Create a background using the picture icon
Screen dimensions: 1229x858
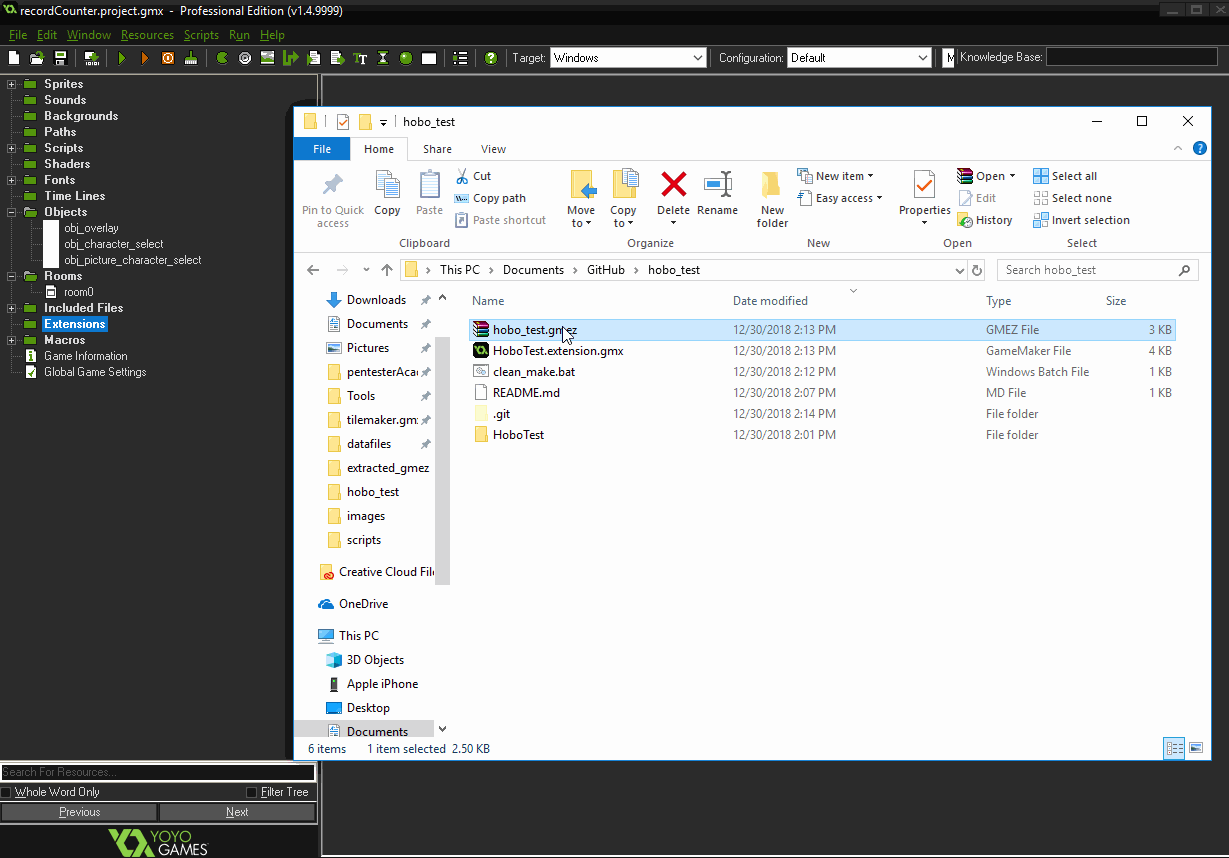pyautogui.click(x=267, y=58)
